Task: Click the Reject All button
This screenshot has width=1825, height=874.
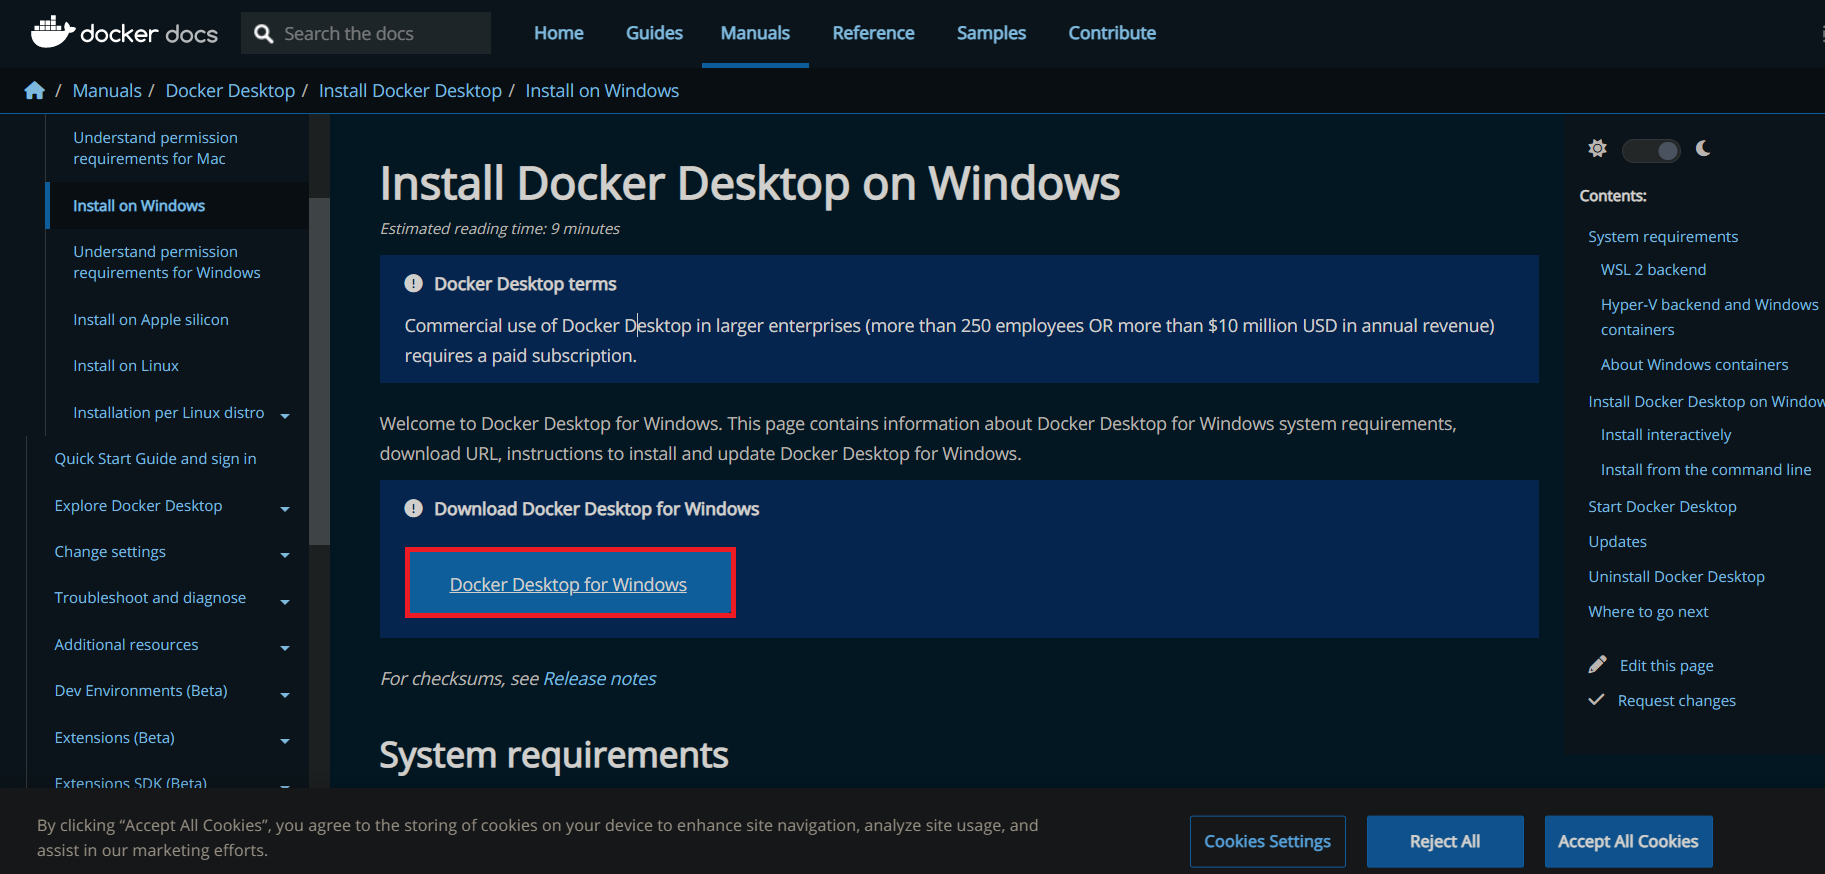Action: pos(1445,841)
